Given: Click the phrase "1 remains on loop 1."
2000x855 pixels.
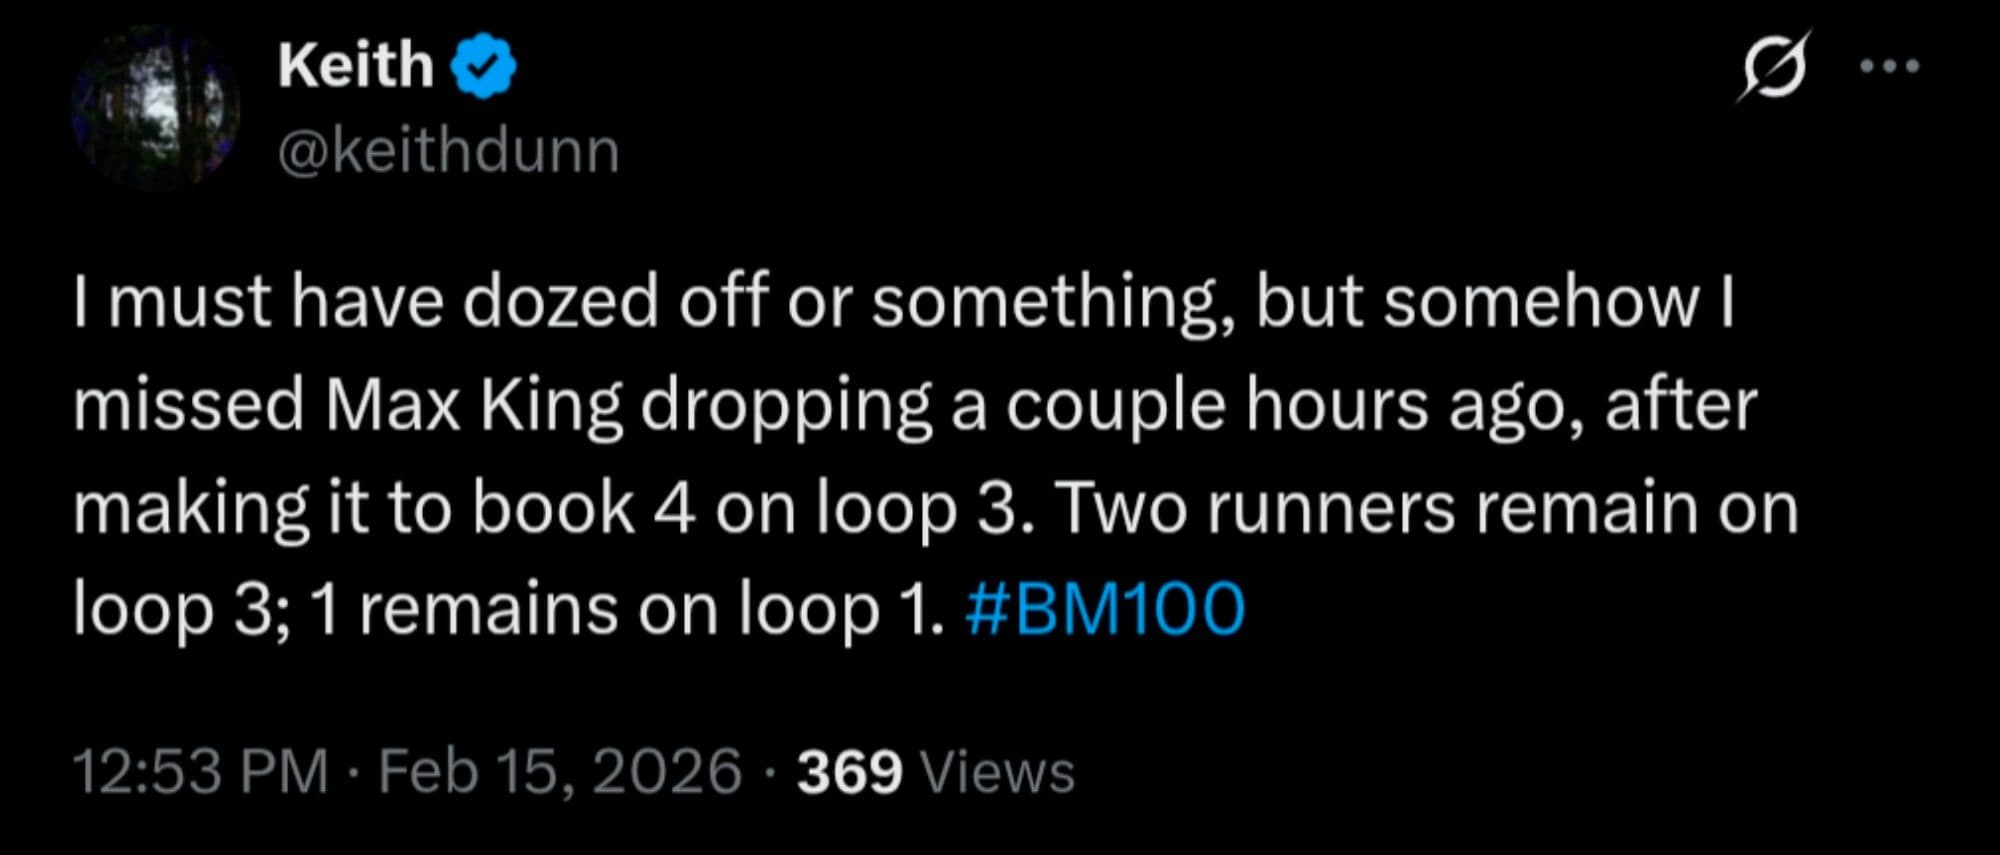Looking at the screenshot, I should (x=627, y=608).
